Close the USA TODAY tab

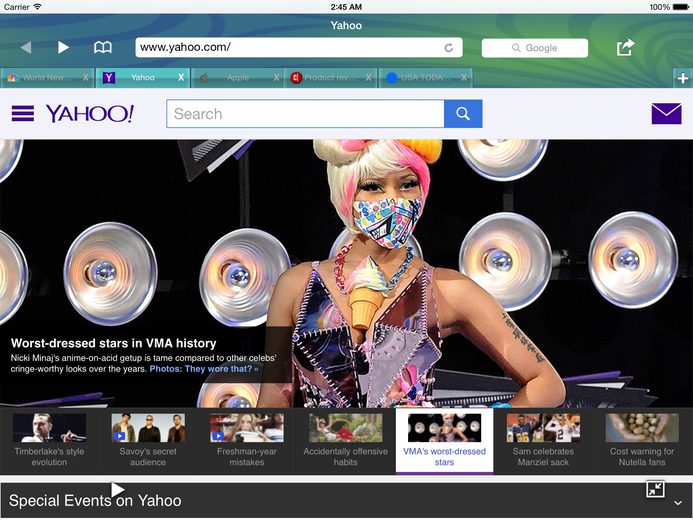(464, 77)
